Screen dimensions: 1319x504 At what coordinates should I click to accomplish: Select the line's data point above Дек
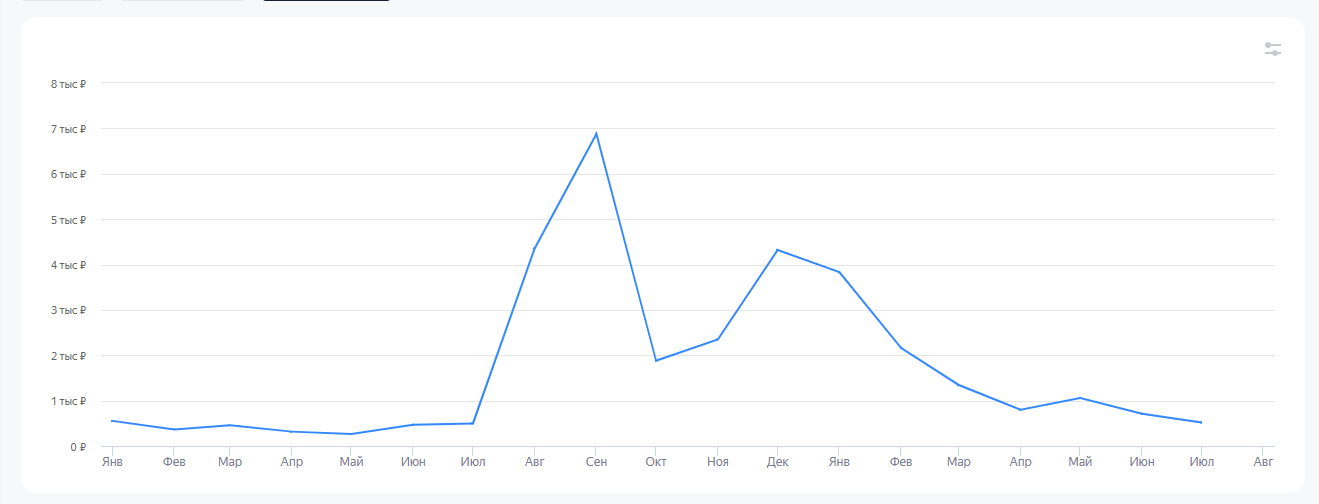tap(777, 250)
